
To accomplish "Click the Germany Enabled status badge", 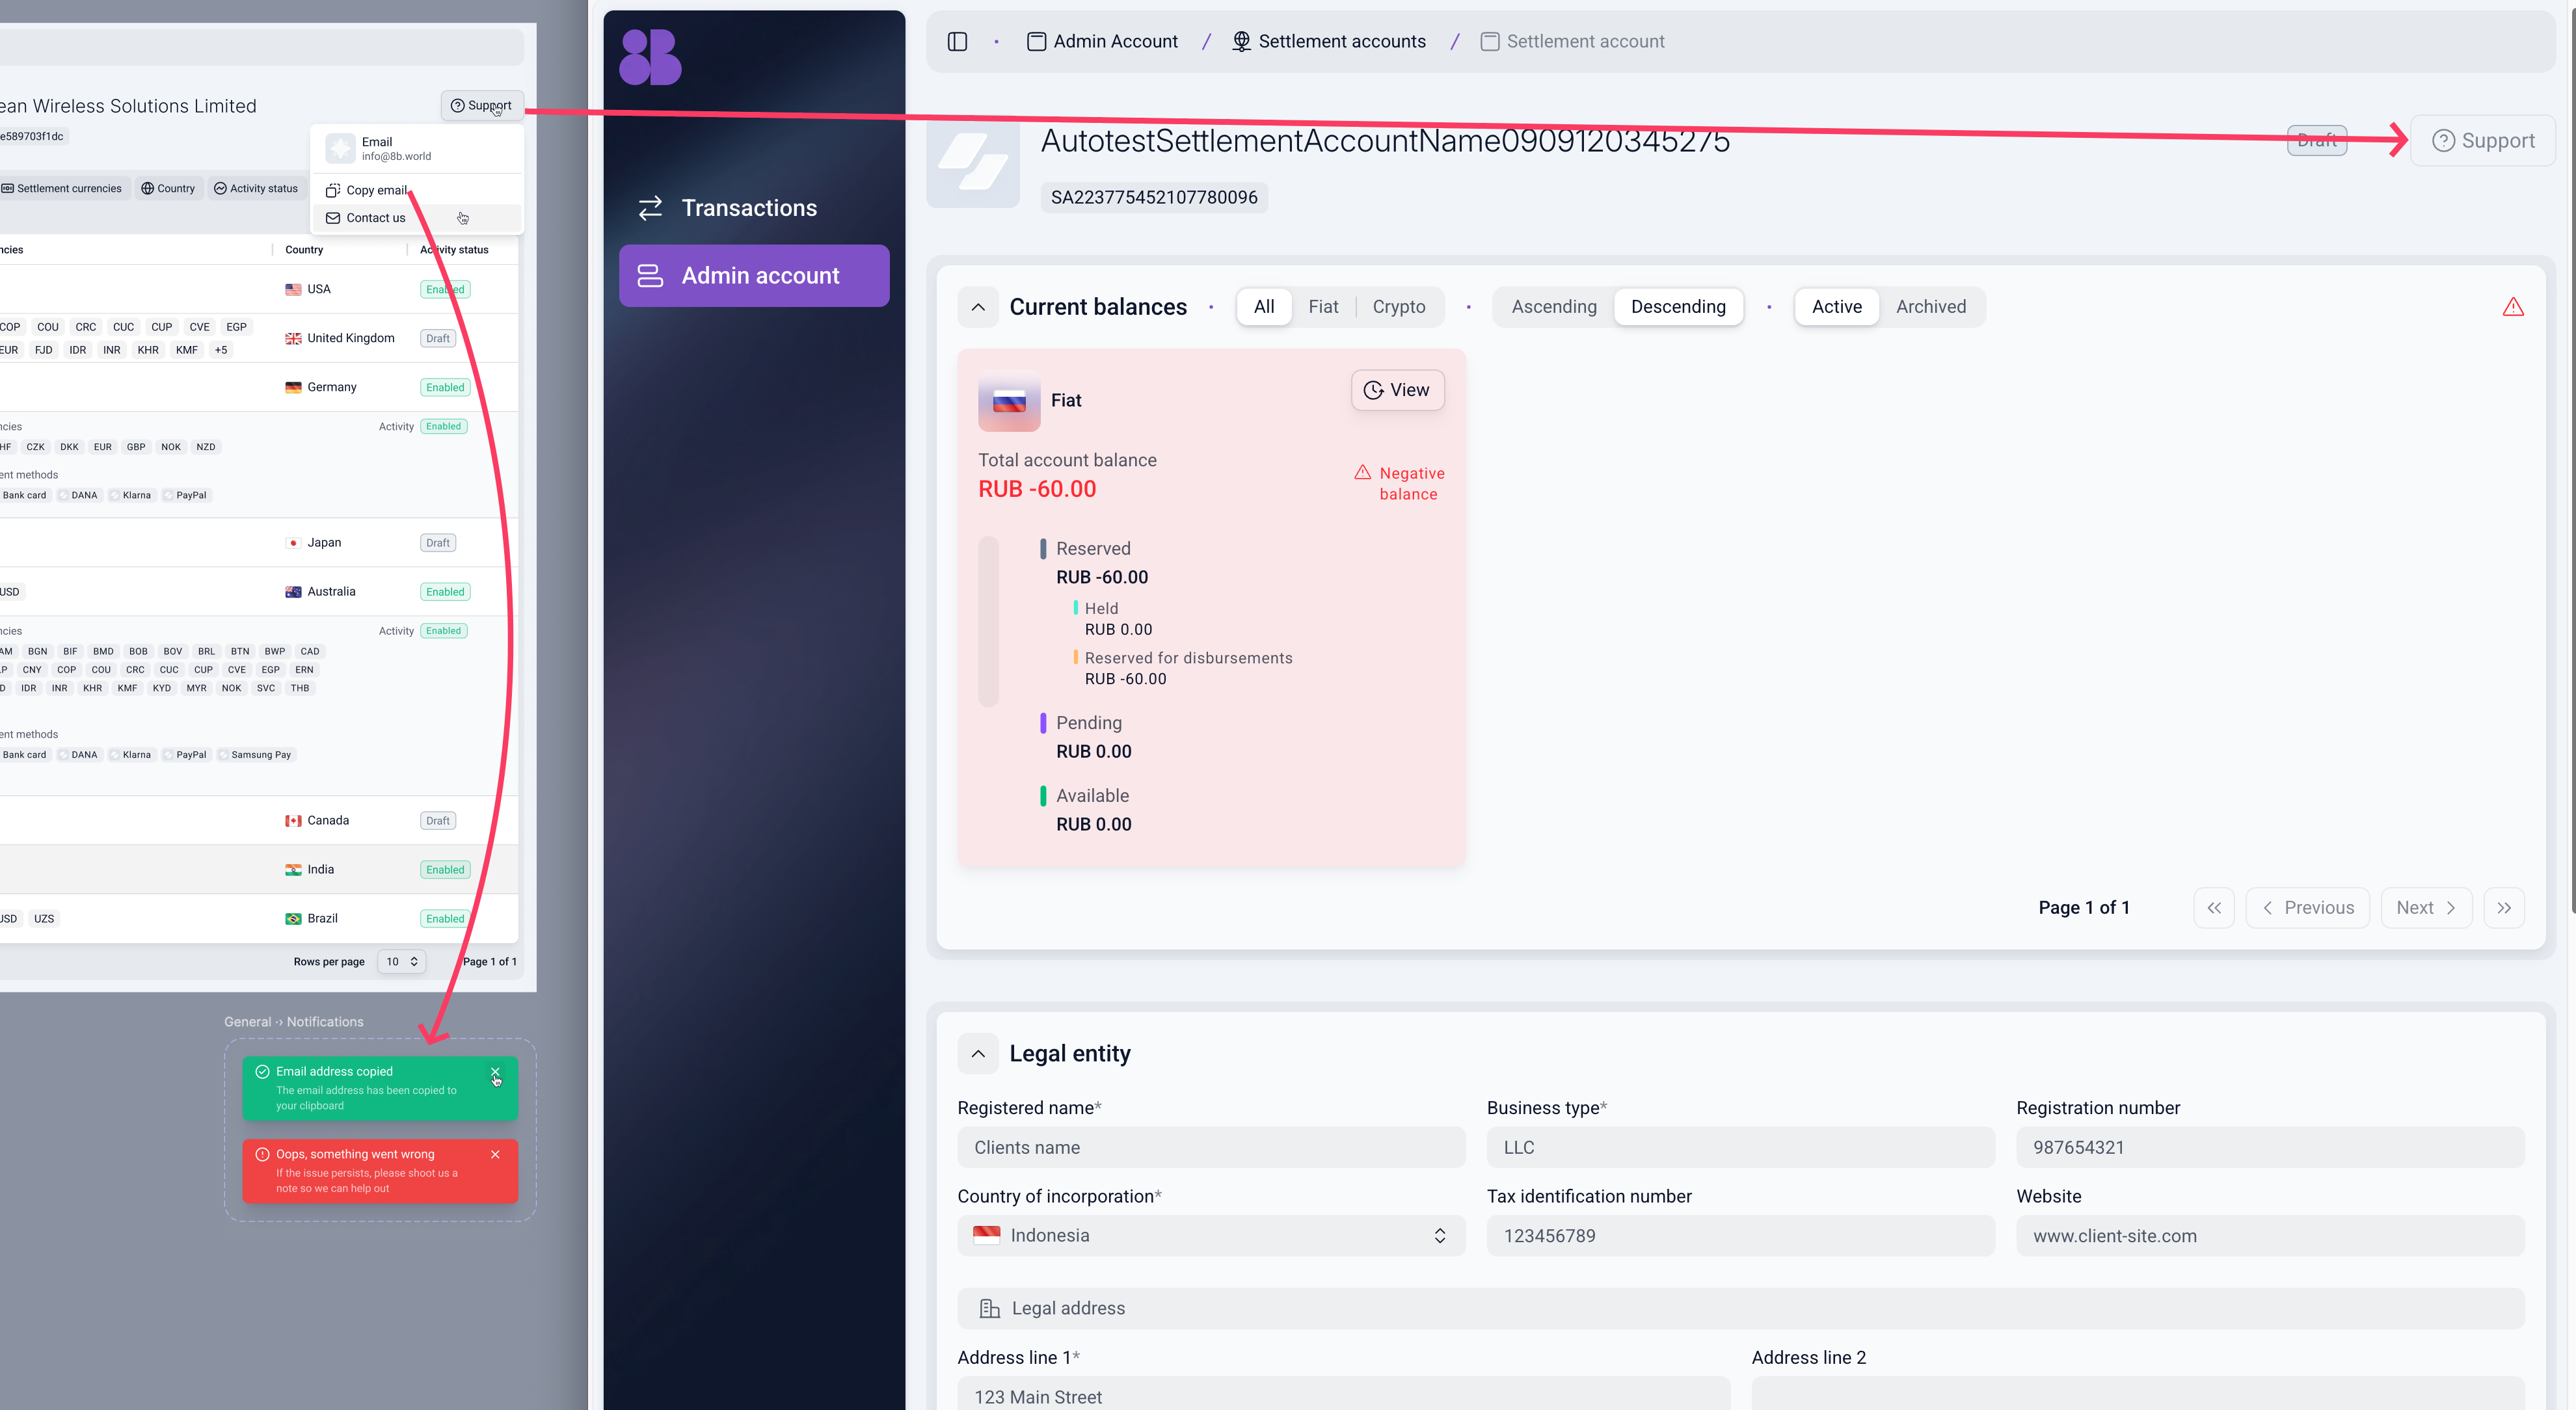I will pyautogui.click(x=445, y=387).
